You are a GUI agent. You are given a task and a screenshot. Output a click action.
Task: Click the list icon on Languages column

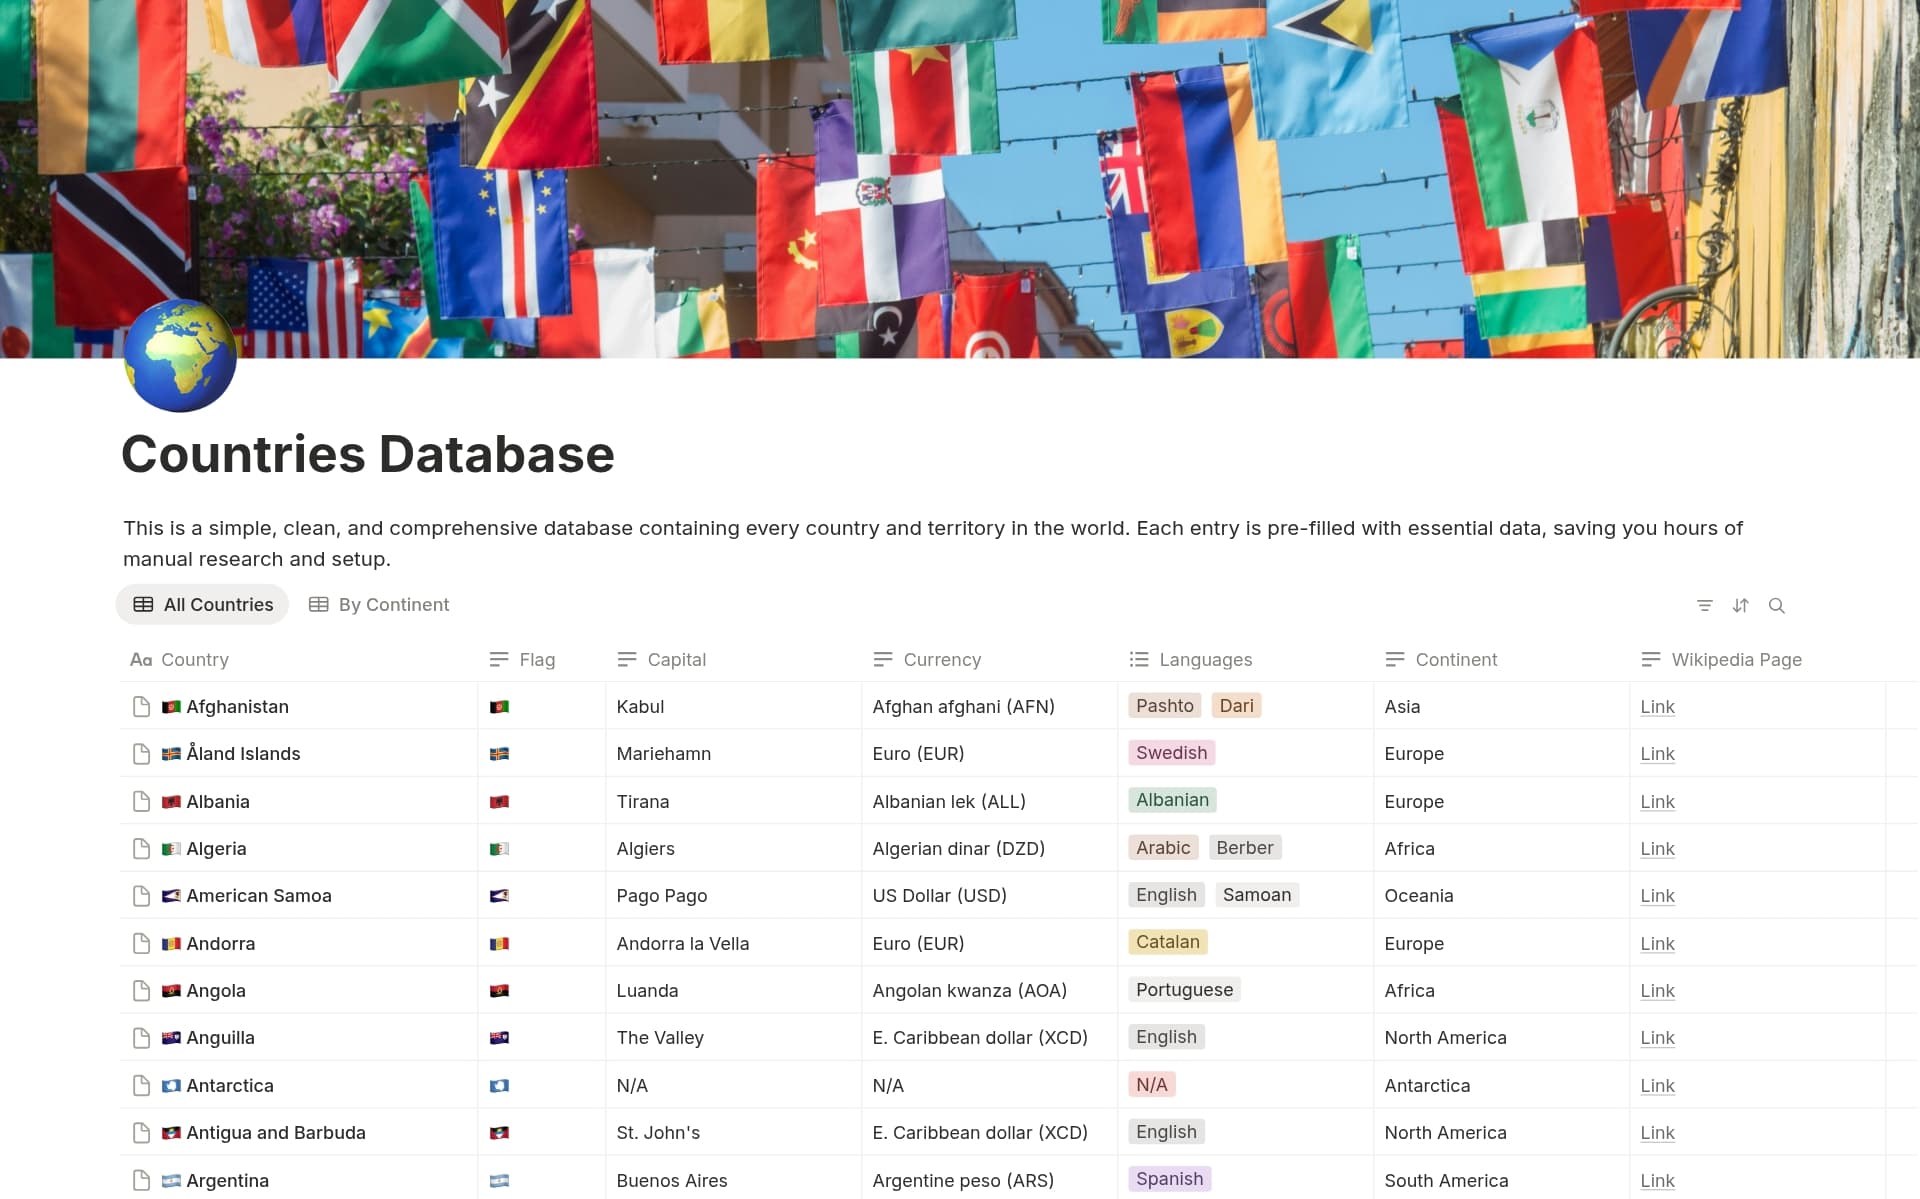pos(1138,659)
